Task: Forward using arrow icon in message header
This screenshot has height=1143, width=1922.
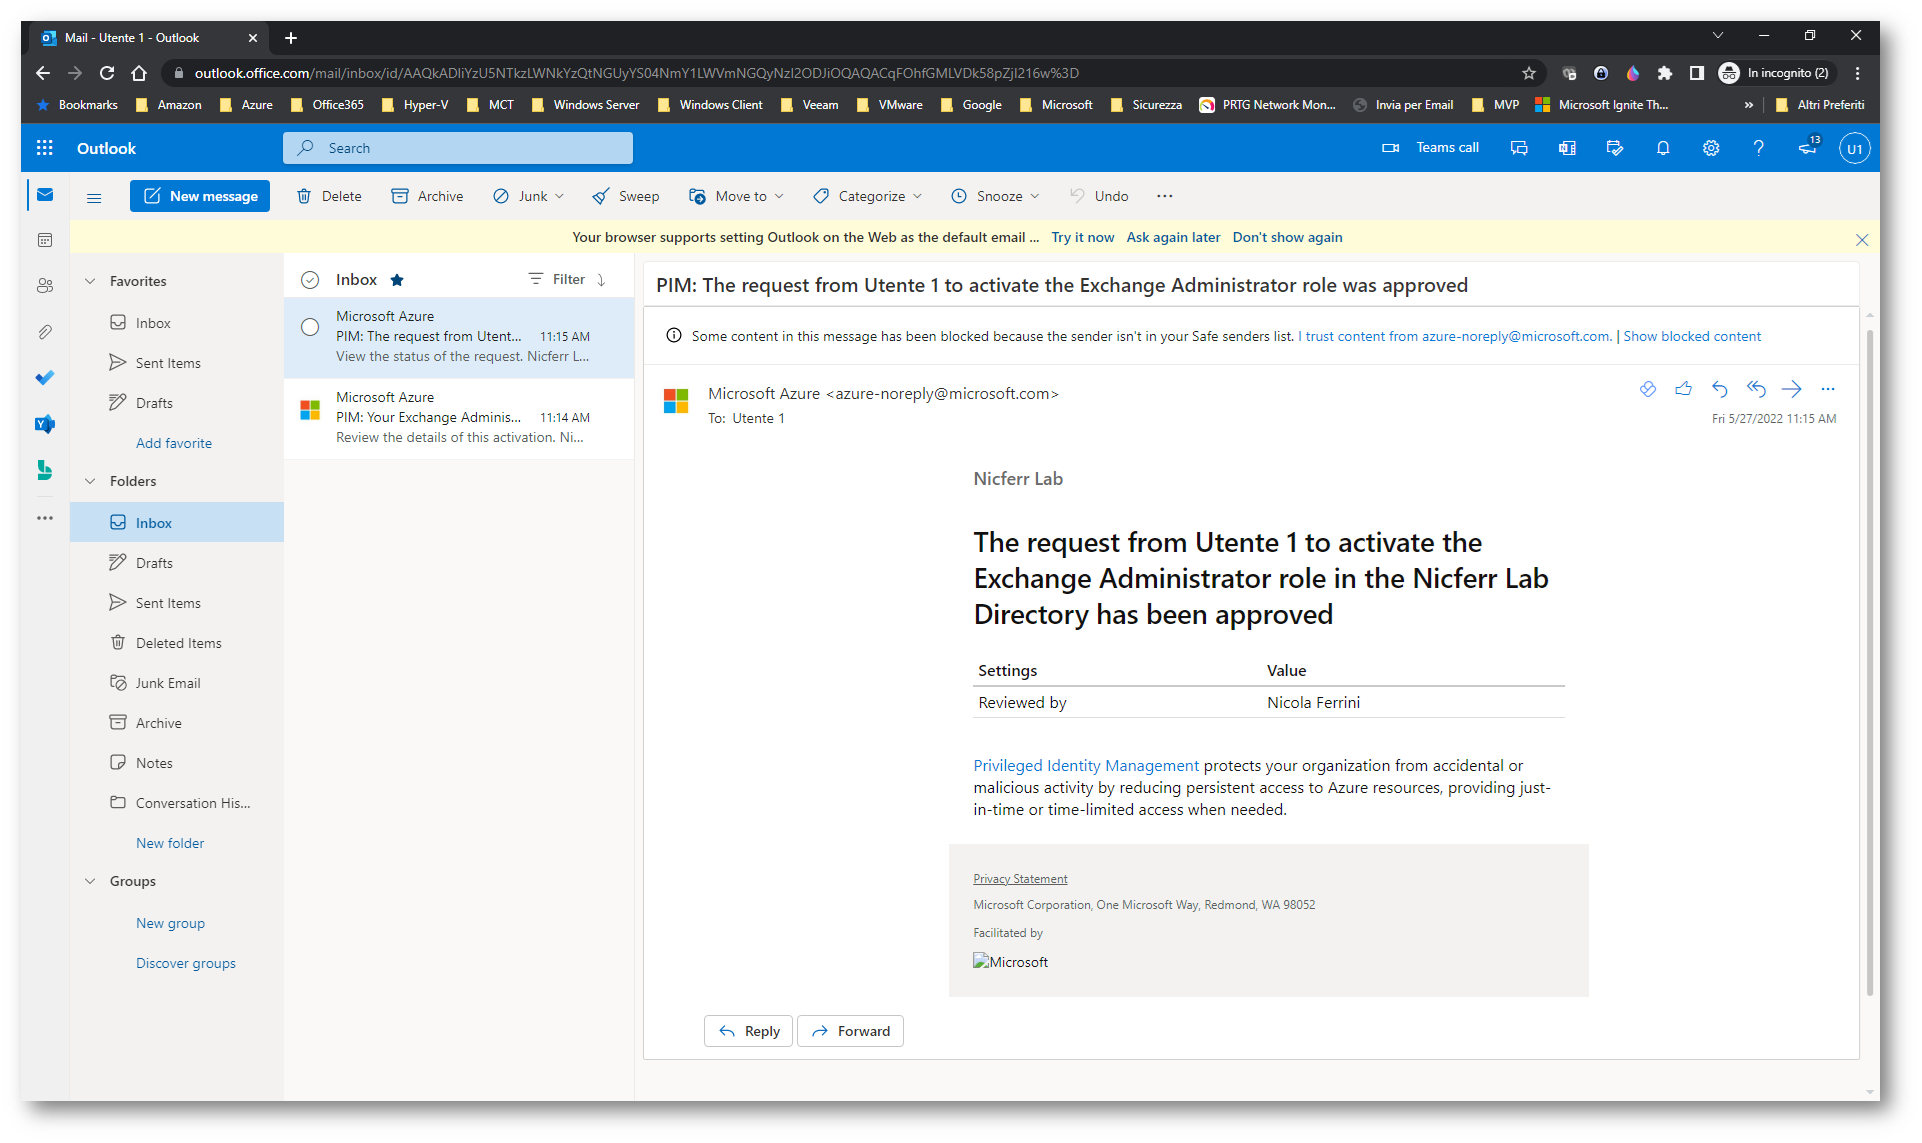Action: (1792, 389)
